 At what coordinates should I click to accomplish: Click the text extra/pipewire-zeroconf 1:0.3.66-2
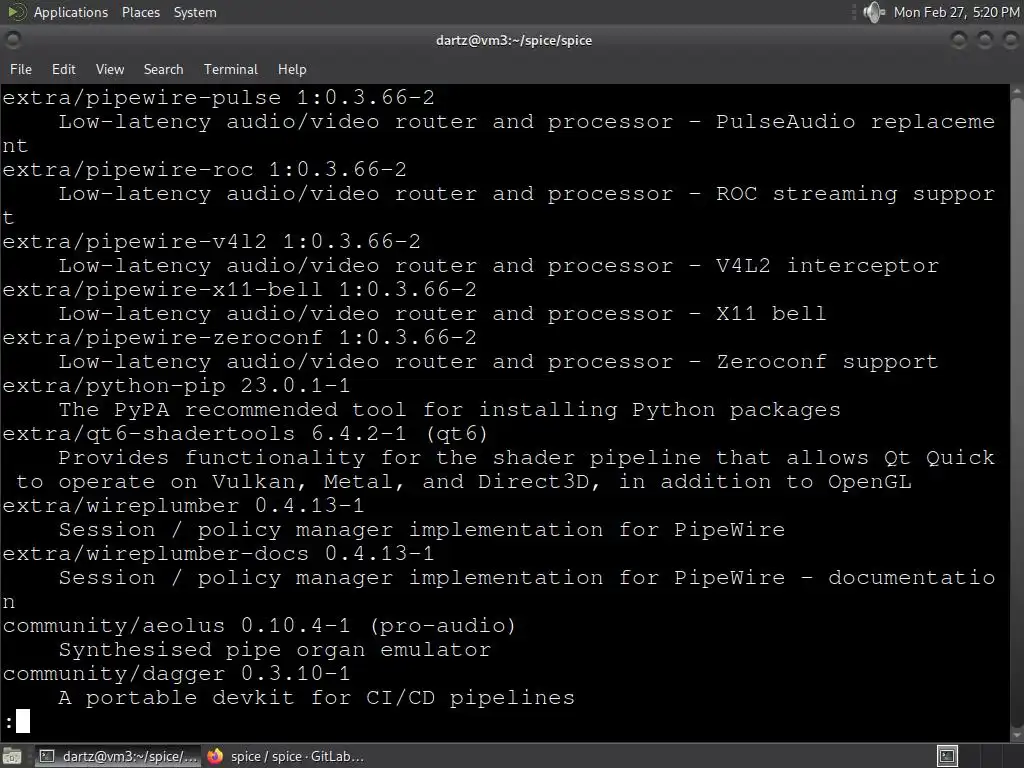tap(239, 337)
